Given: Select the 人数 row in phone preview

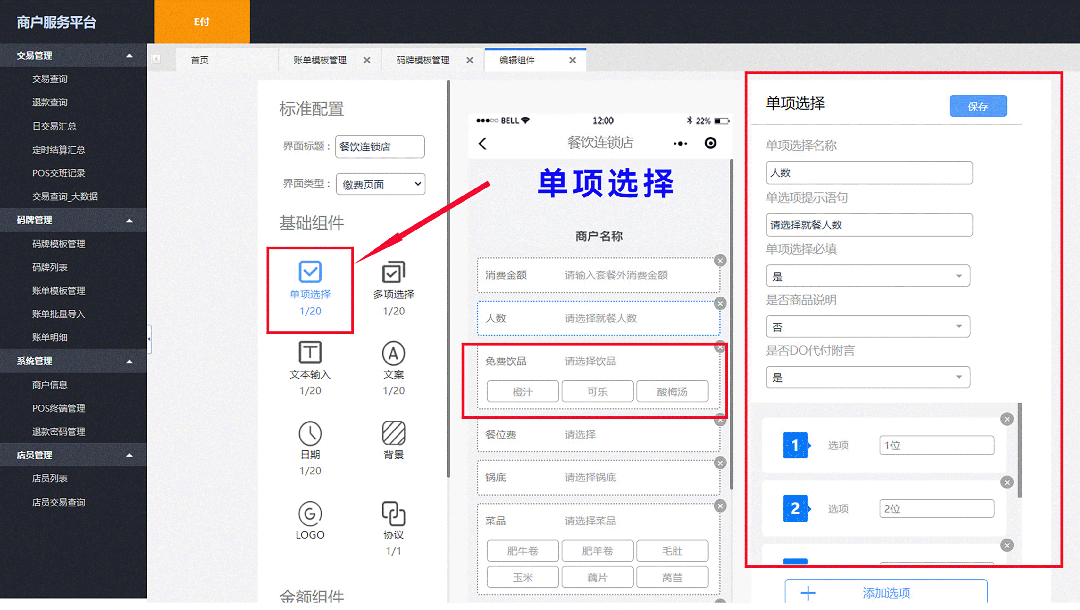Looking at the screenshot, I should pos(599,318).
